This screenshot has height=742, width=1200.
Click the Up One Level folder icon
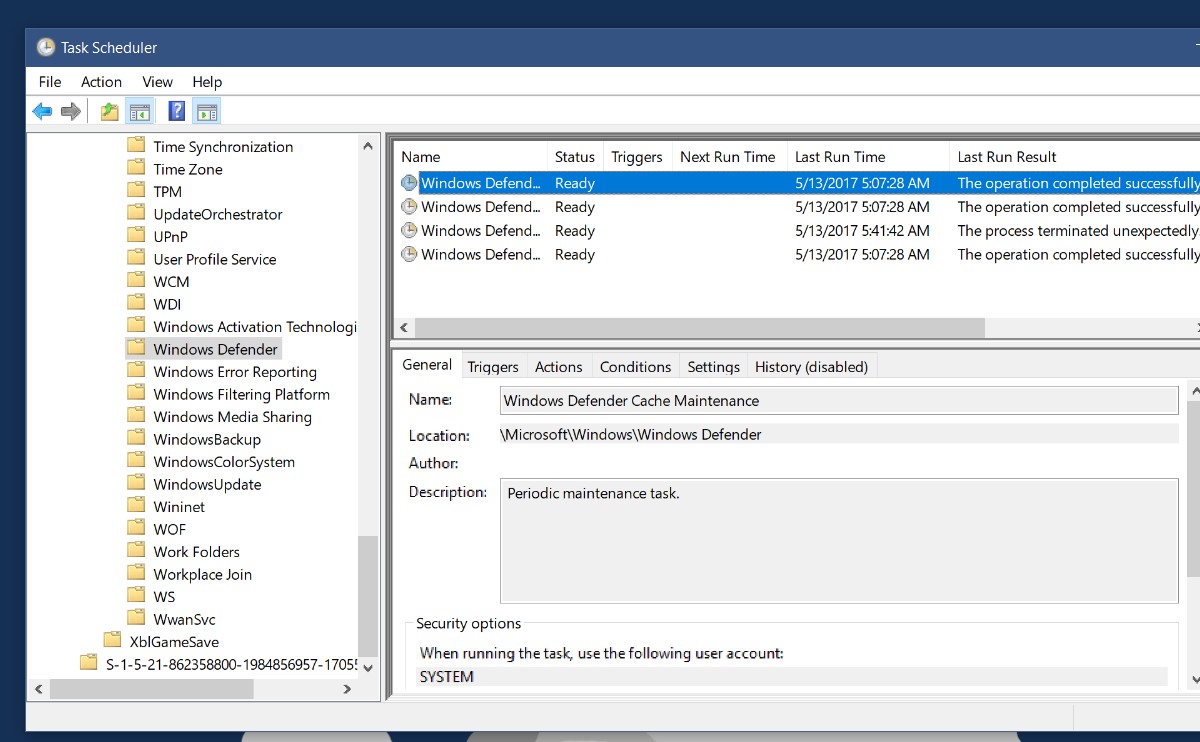pyautogui.click(x=109, y=111)
